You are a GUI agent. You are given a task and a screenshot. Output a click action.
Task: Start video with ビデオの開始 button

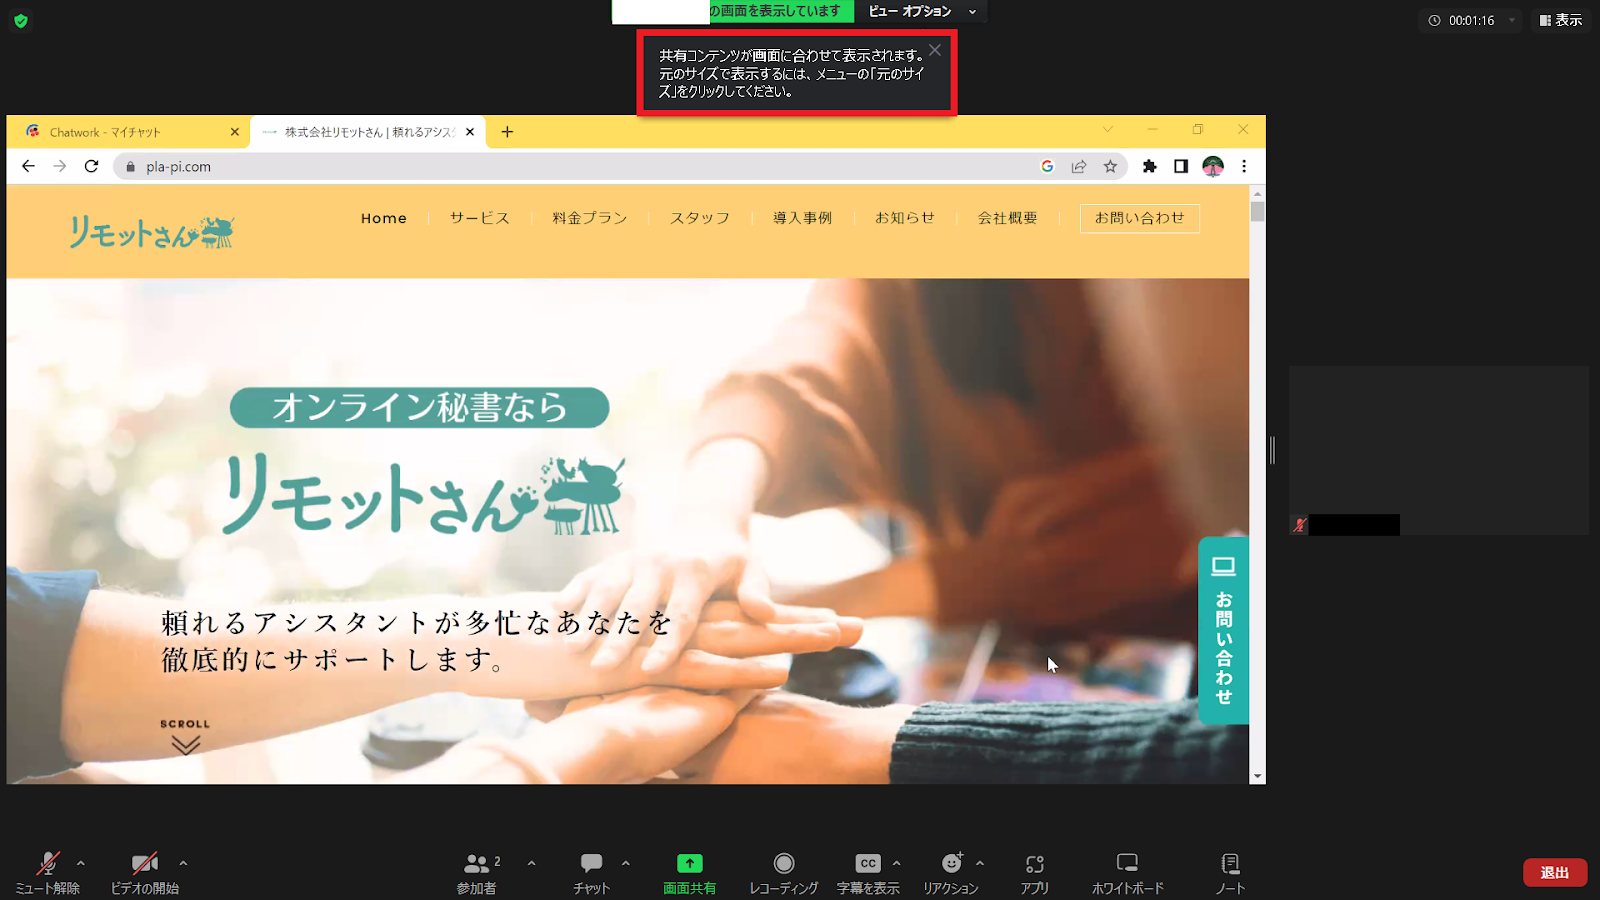145,872
